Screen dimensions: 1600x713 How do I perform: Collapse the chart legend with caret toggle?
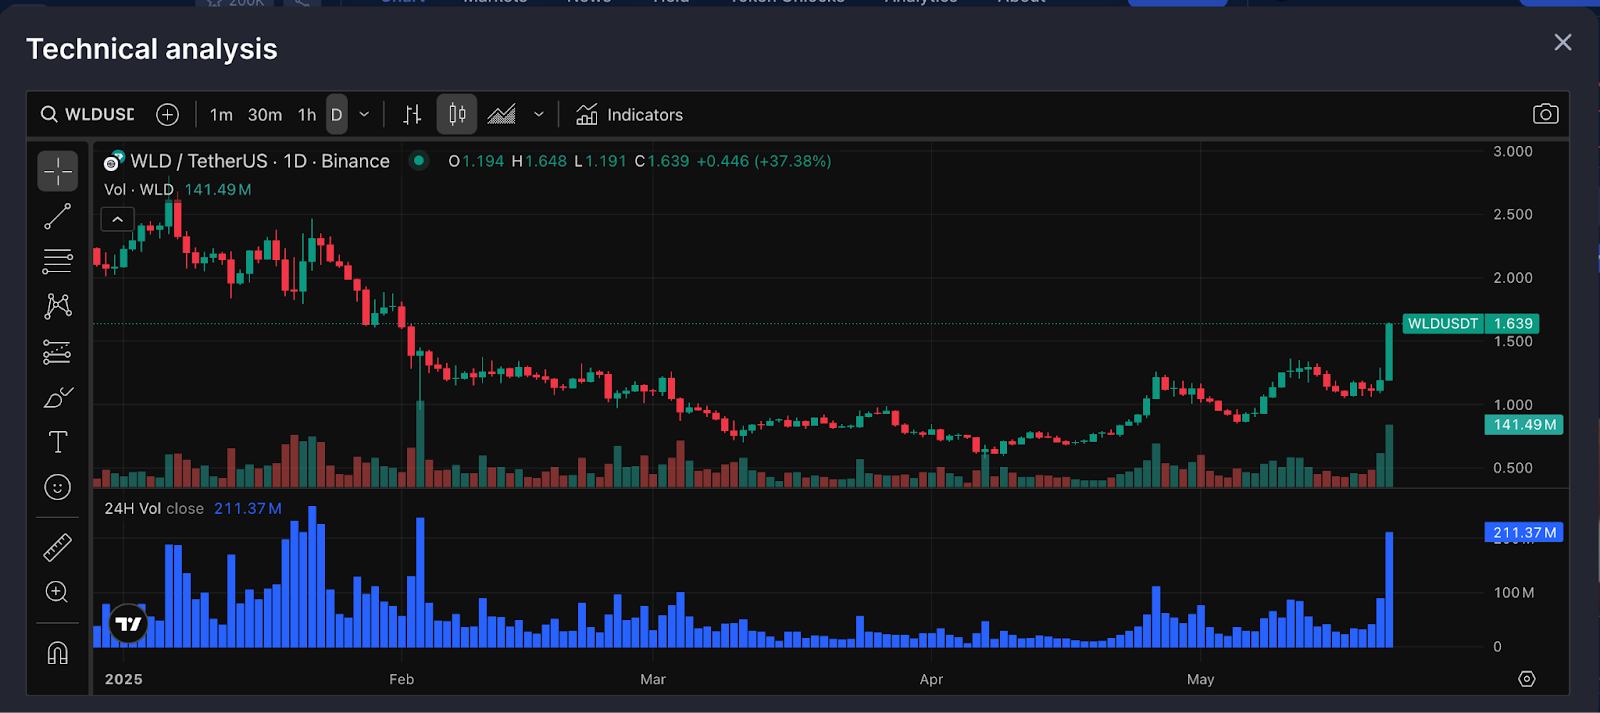coord(118,219)
